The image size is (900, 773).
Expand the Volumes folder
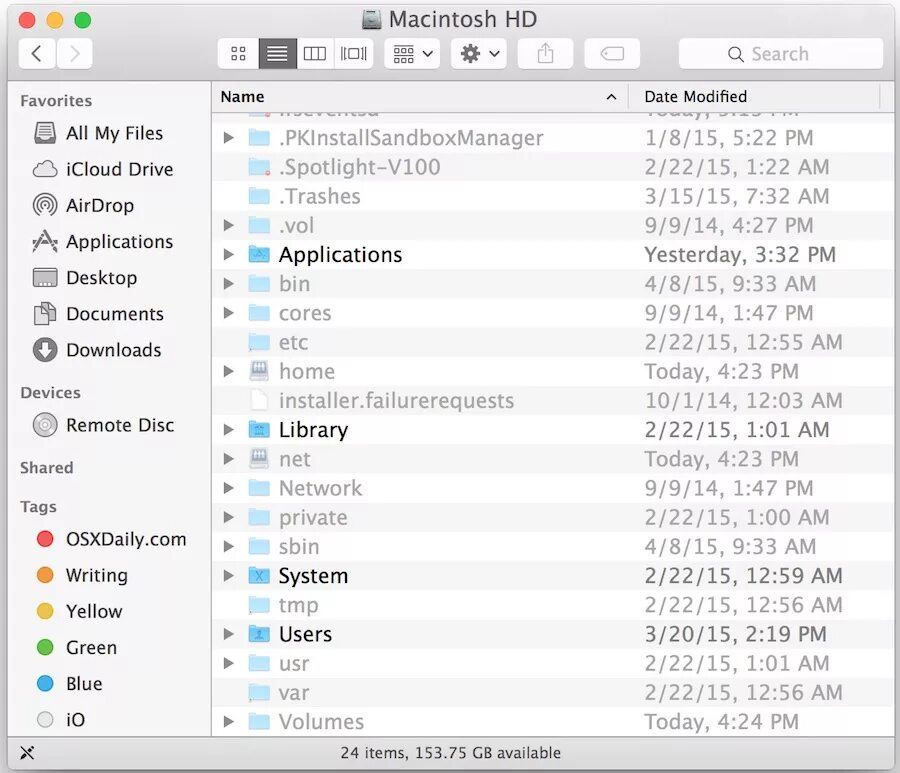click(228, 722)
